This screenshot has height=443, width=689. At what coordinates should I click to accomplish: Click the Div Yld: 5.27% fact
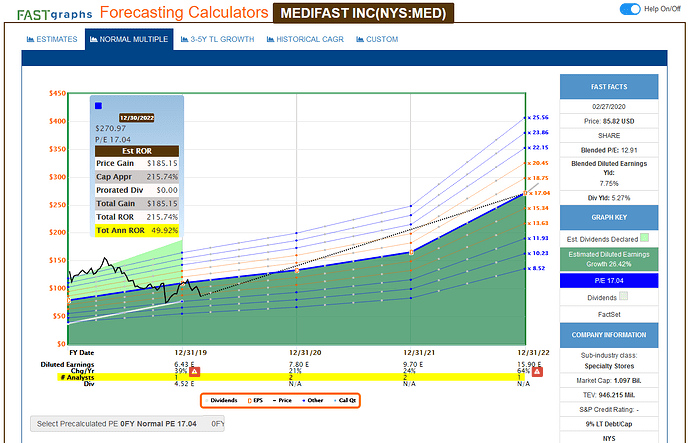609,198
